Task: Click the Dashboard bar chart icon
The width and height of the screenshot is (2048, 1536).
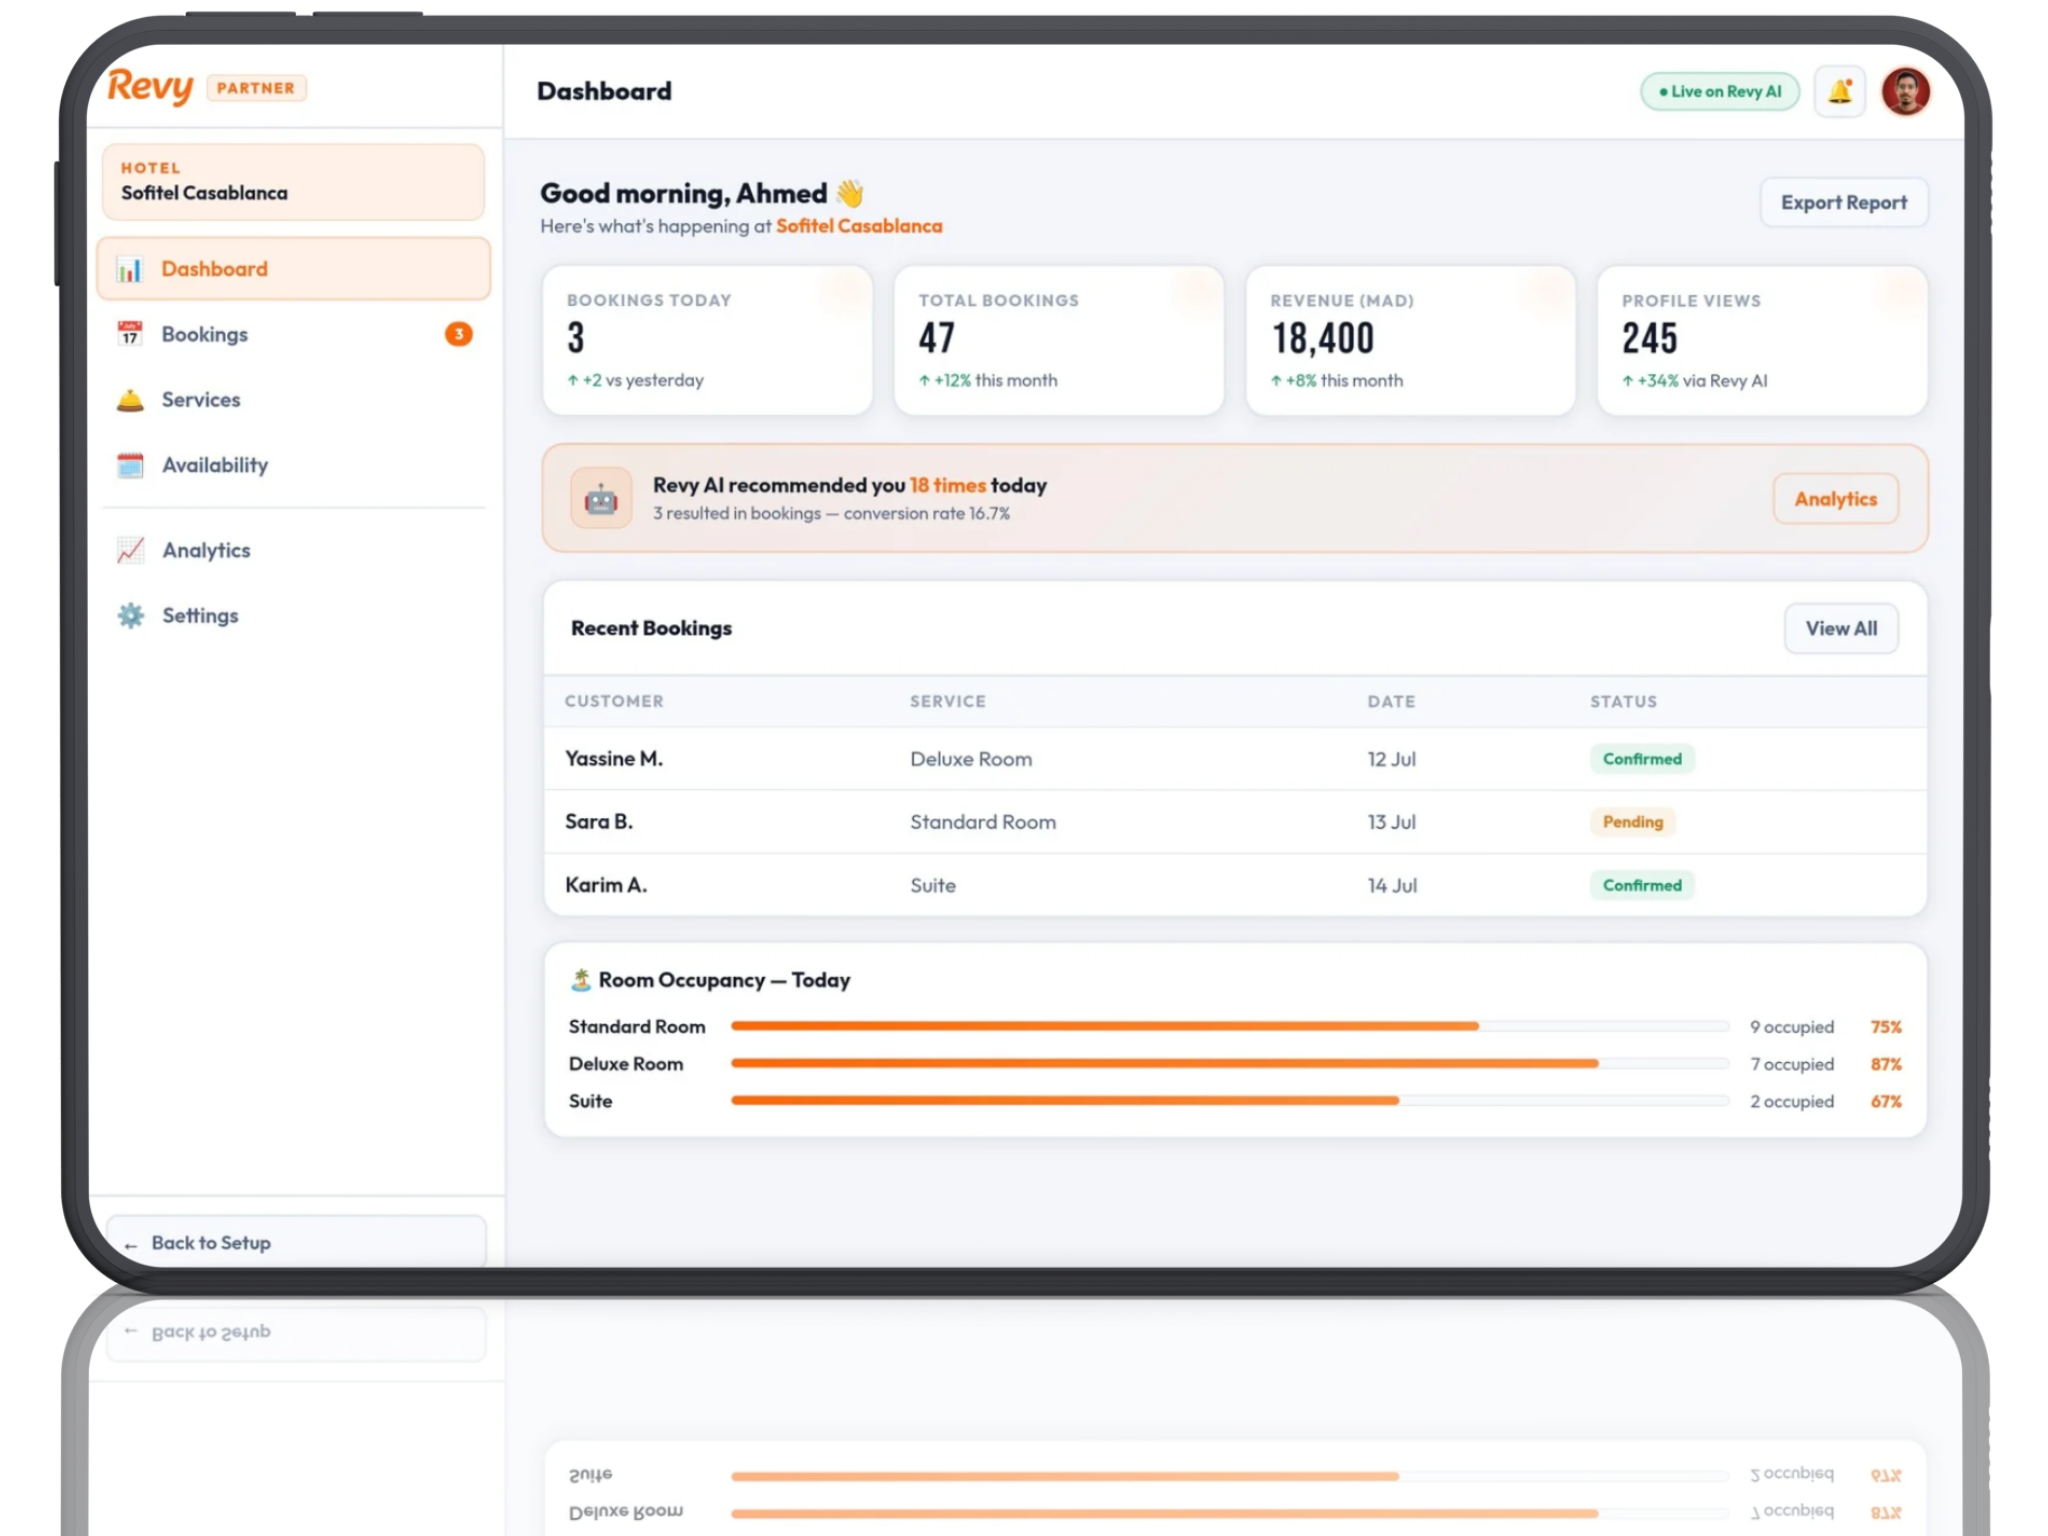Action: 130,269
